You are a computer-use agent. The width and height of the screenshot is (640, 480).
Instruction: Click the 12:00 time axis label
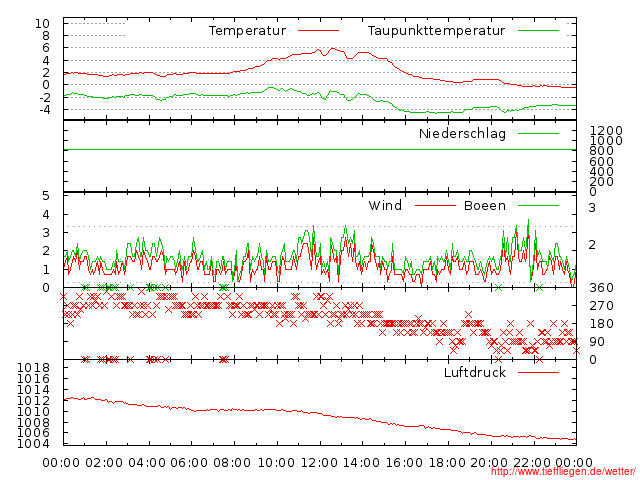point(320,462)
